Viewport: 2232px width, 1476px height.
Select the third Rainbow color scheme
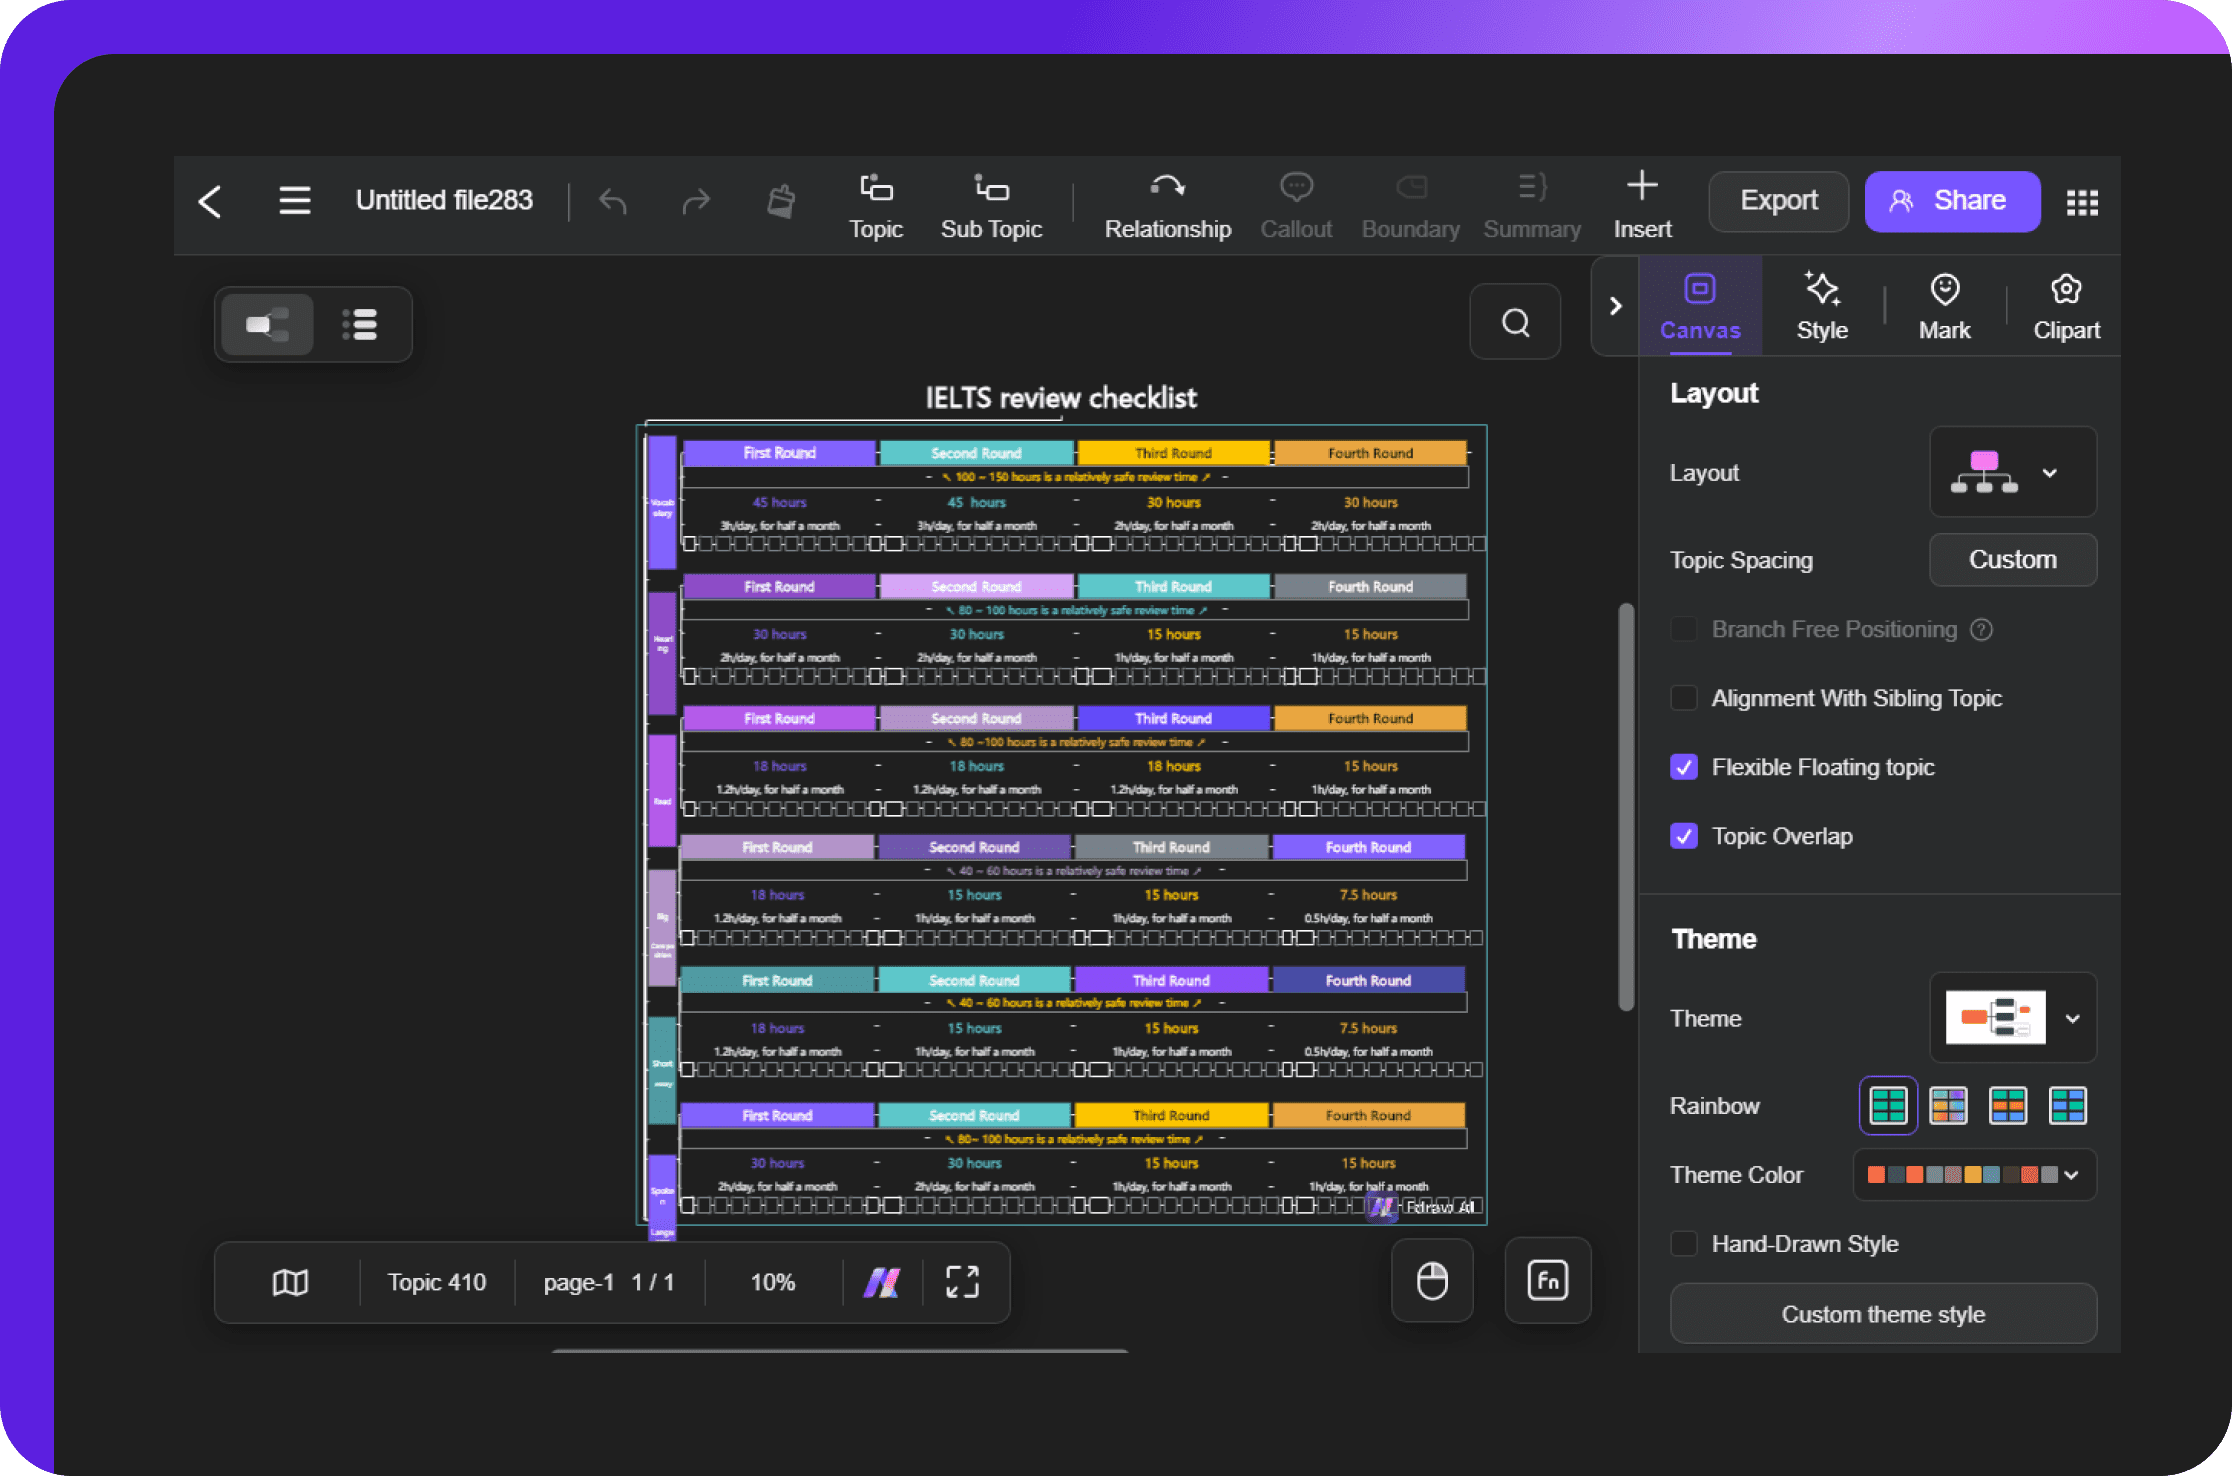point(2008,1105)
